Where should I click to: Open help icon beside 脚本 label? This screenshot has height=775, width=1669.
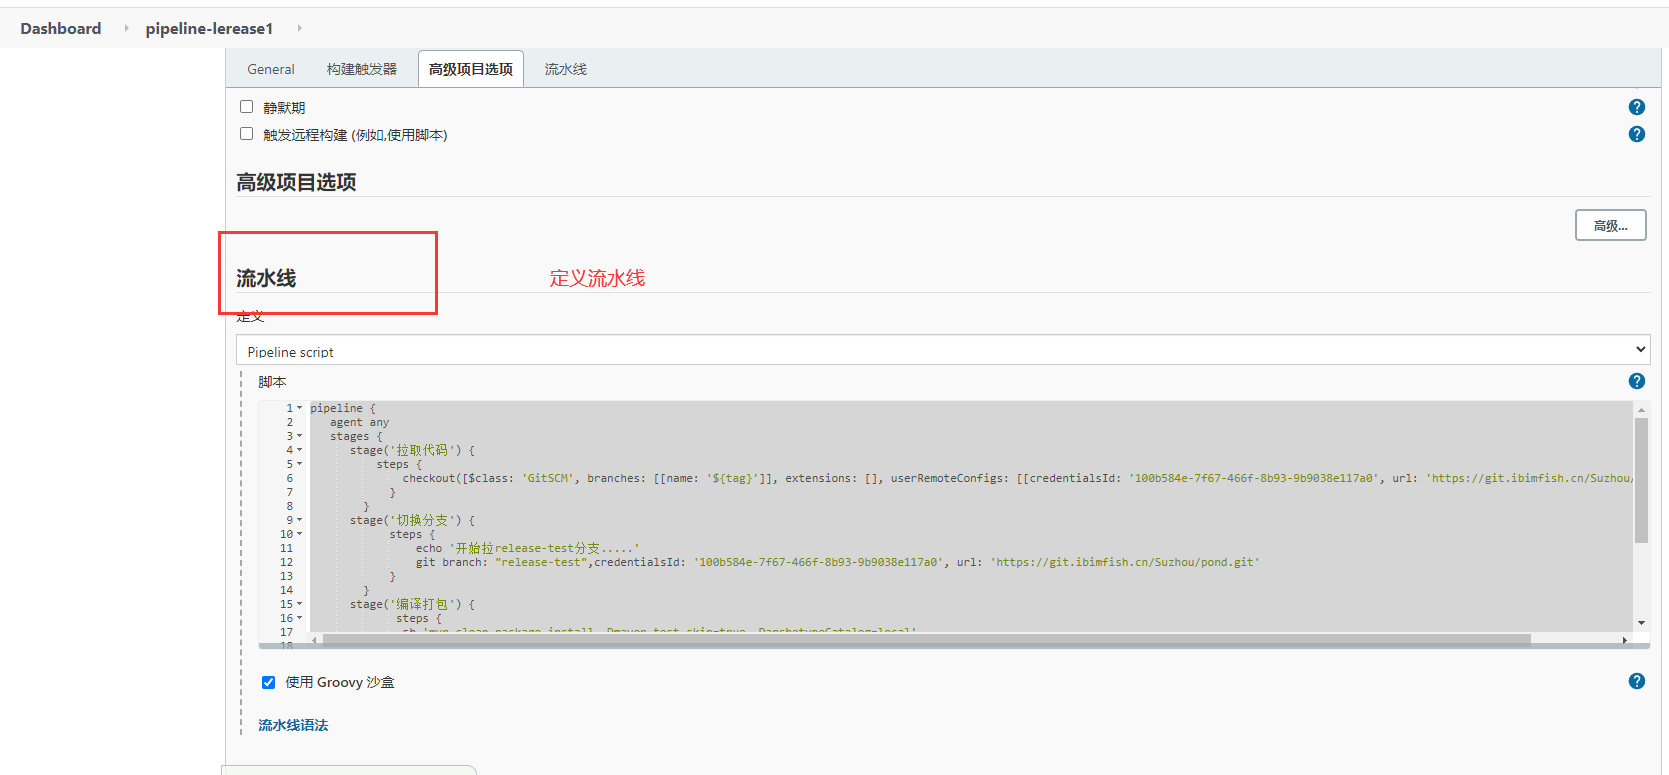(x=1636, y=381)
